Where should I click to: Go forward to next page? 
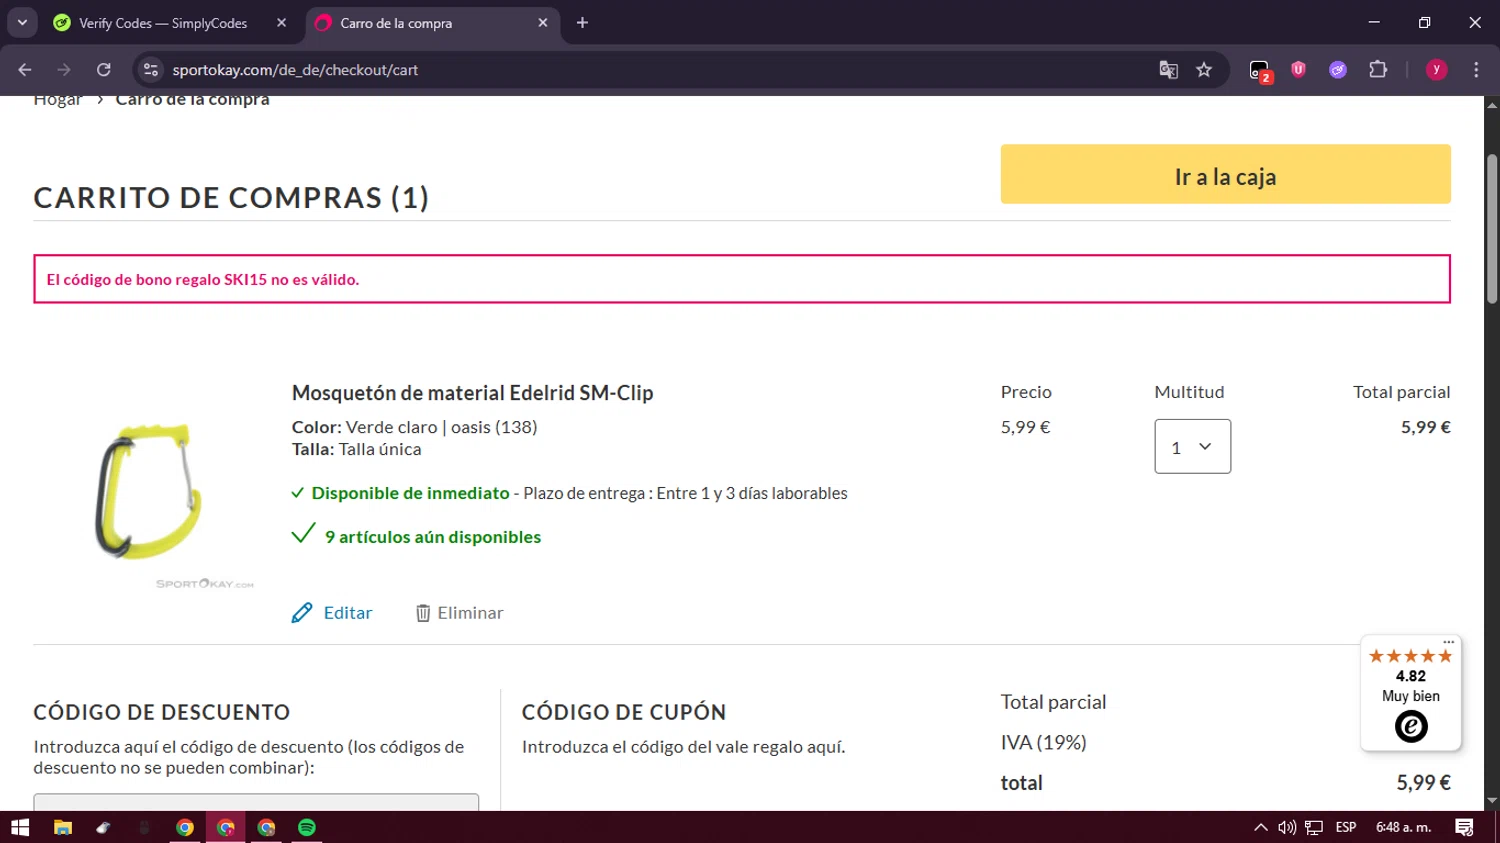pyautogui.click(x=64, y=70)
